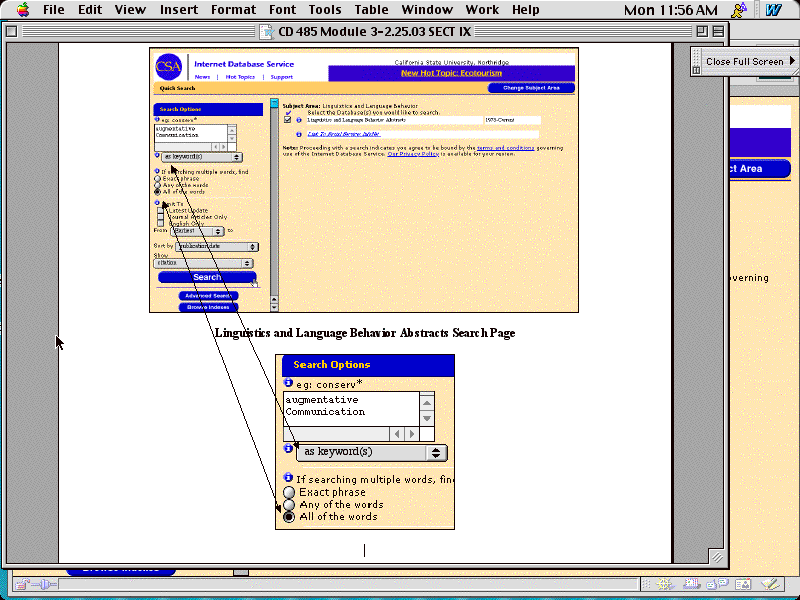The width and height of the screenshot is (800, 600).
Task: Click the blue Search button
Action: 207,277
